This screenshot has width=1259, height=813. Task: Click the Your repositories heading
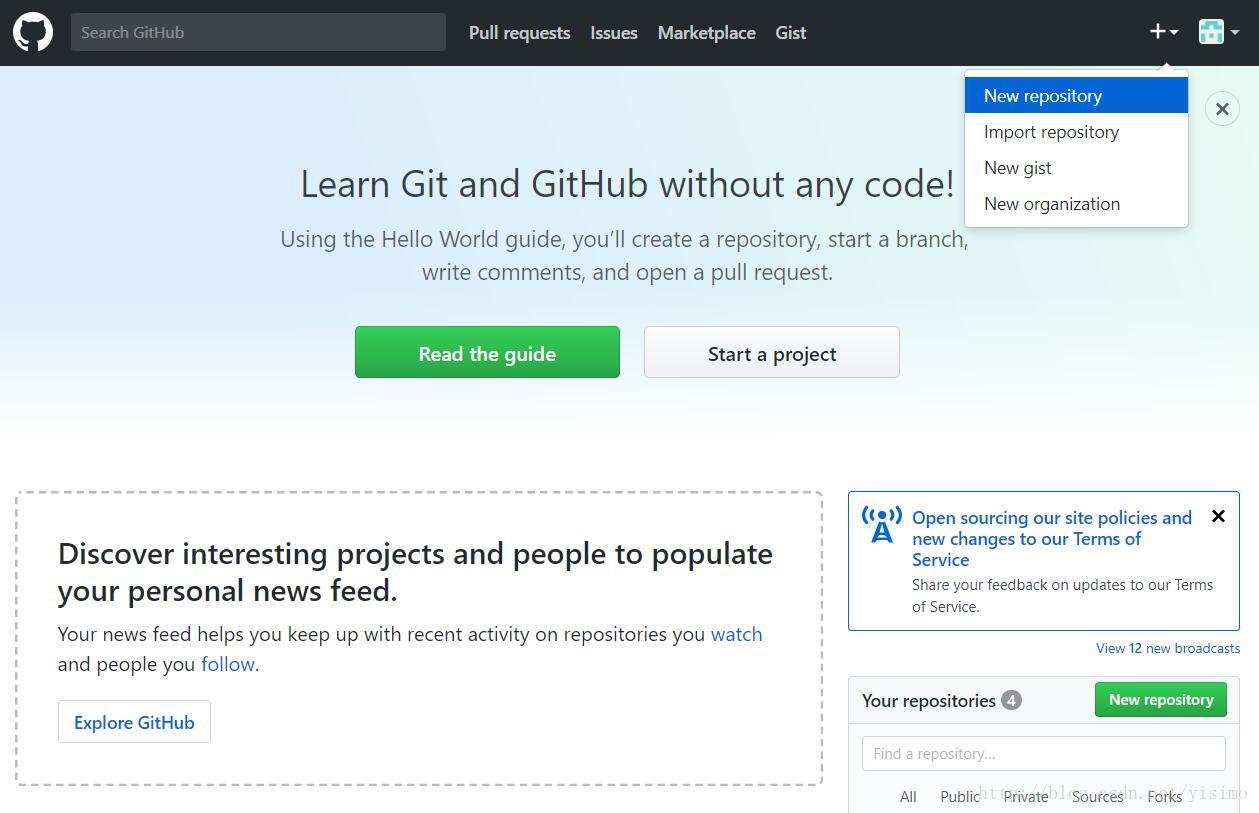[929, 700]
